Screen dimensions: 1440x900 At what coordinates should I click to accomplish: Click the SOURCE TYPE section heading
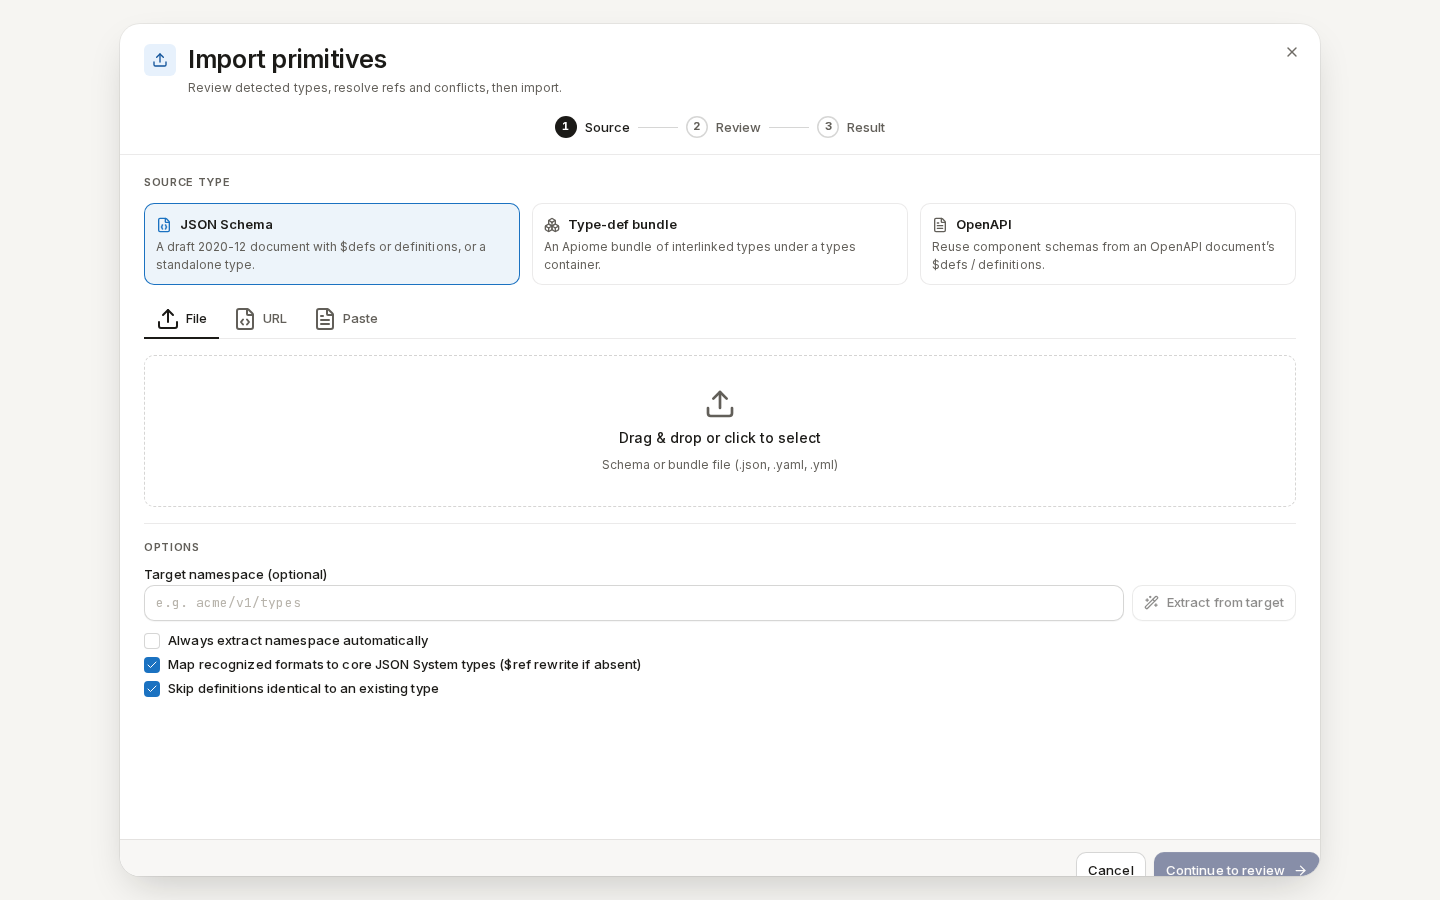[187, 182]
